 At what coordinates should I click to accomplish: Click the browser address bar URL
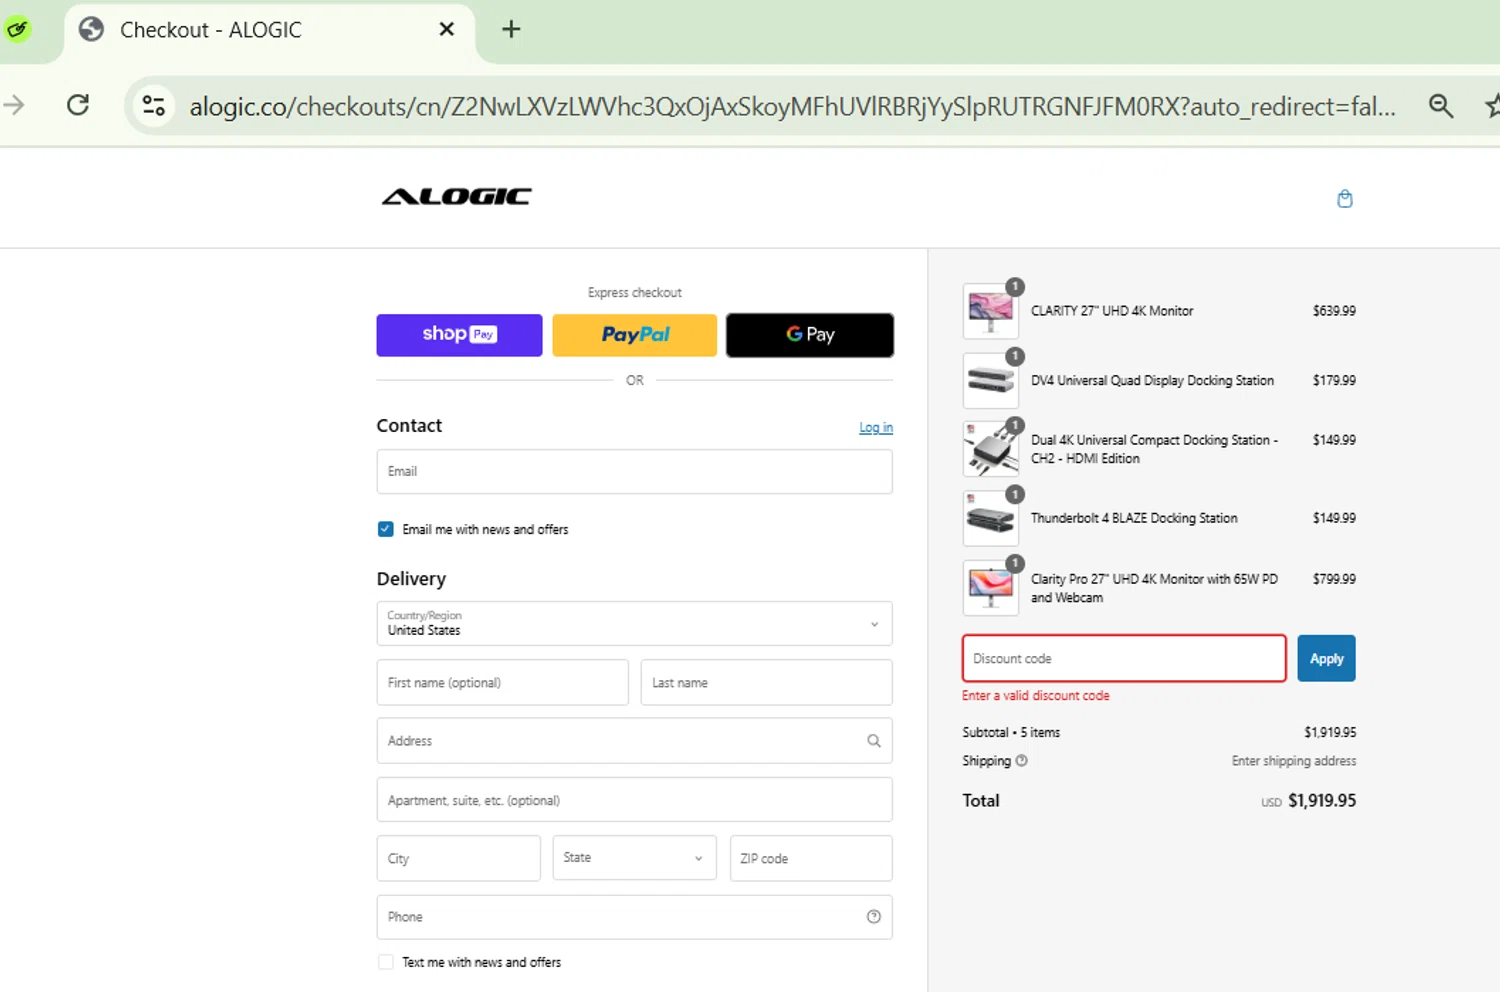792,106
